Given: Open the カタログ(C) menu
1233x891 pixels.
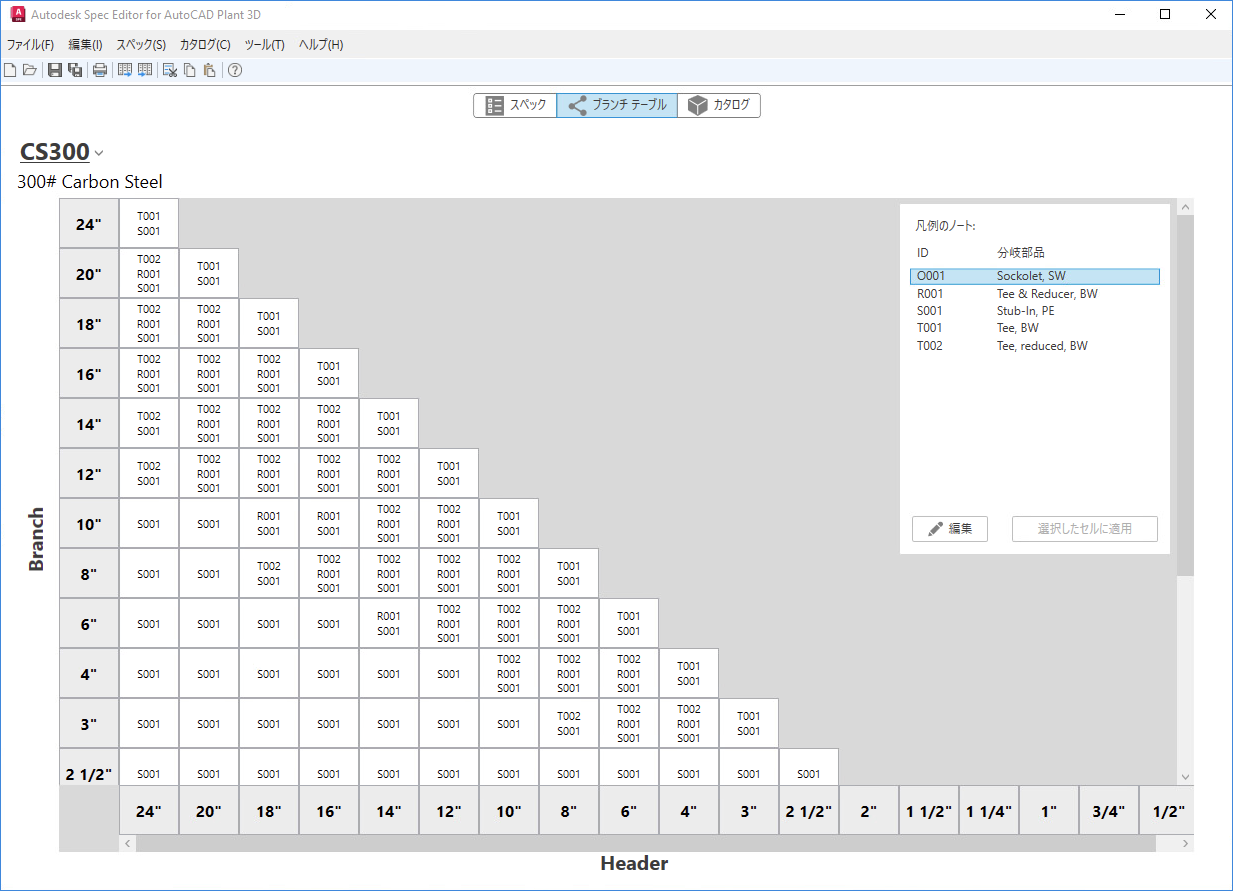Looking at the screenshot, I should point(205,45).
